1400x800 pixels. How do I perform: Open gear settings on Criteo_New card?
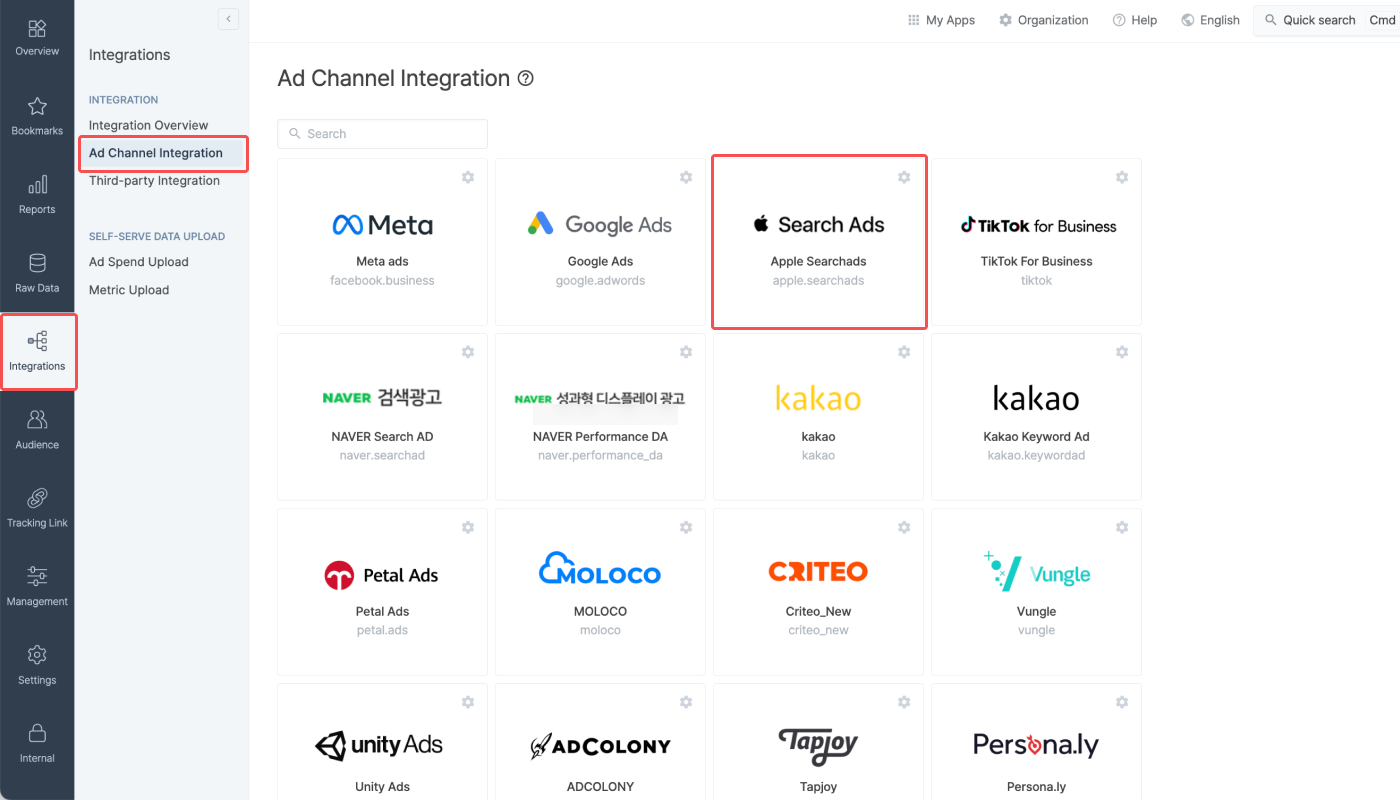pos(904,527)
